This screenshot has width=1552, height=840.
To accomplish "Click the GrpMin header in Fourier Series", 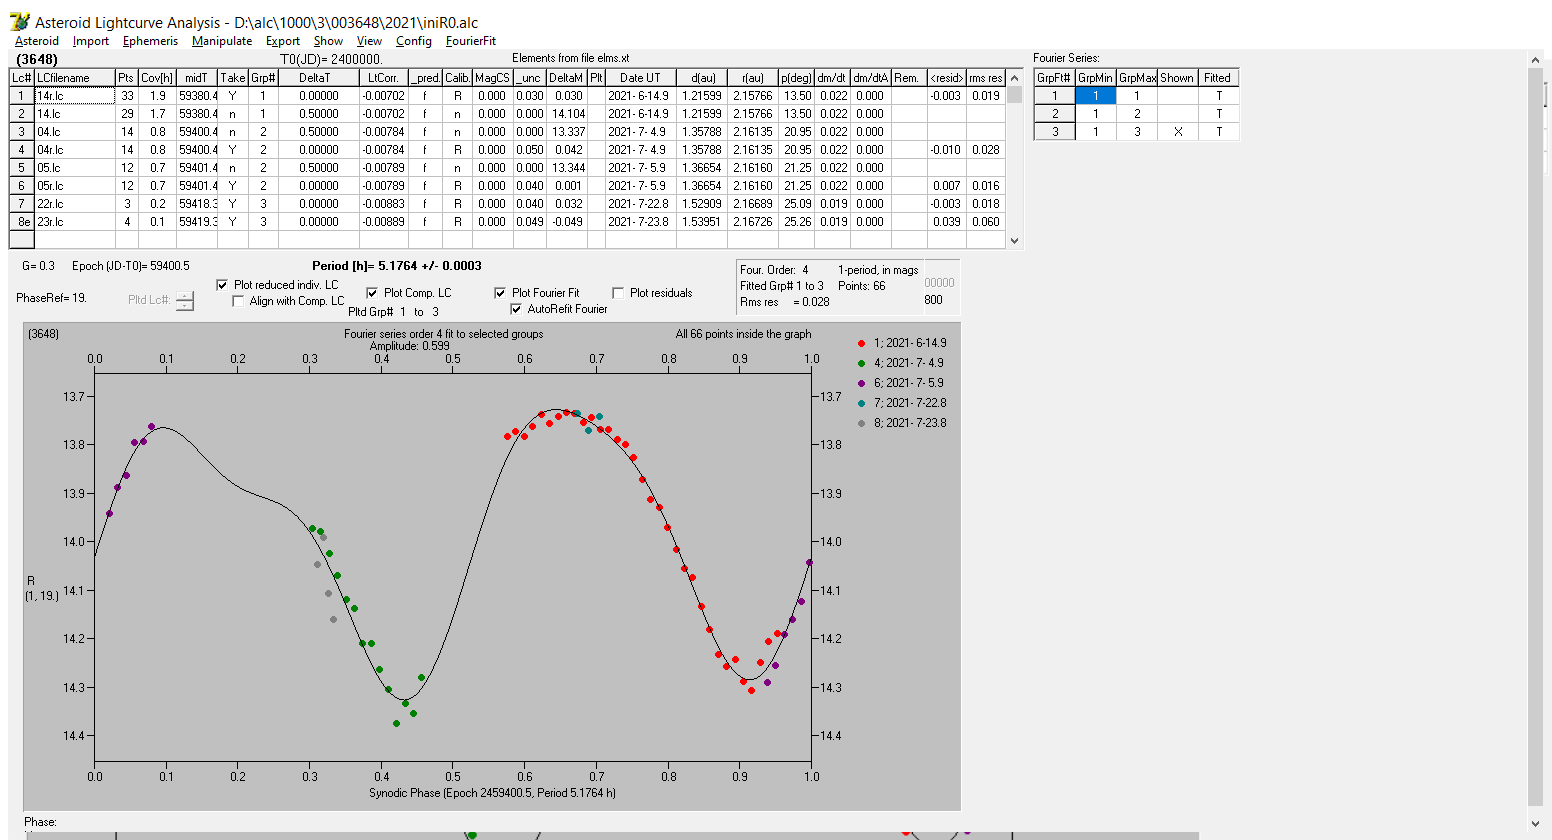I will [1095, 78].
